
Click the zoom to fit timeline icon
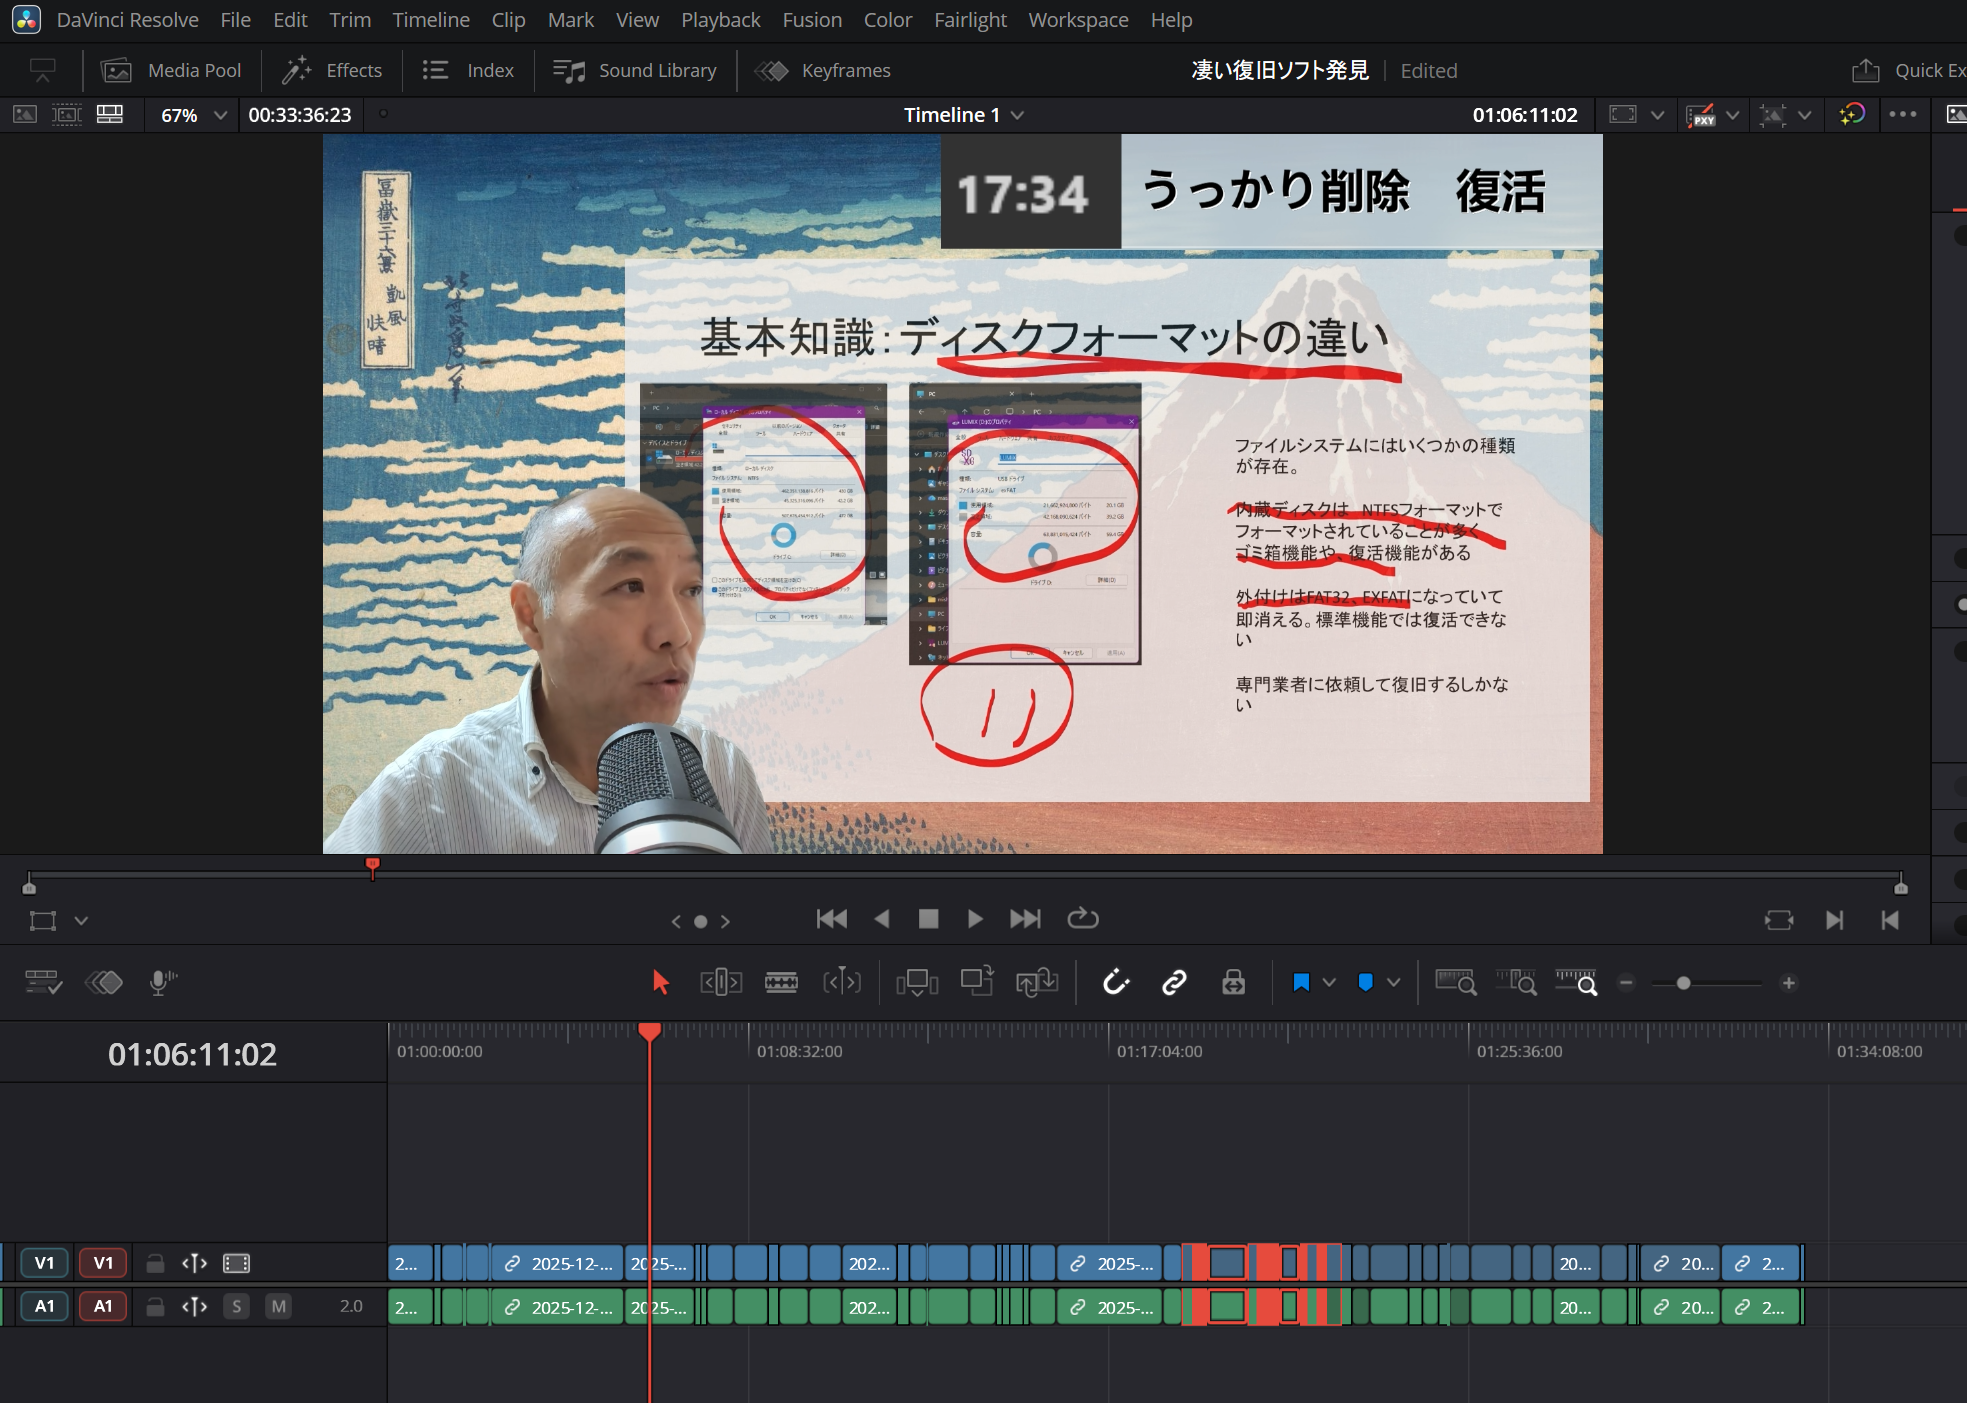(1455, 983)
